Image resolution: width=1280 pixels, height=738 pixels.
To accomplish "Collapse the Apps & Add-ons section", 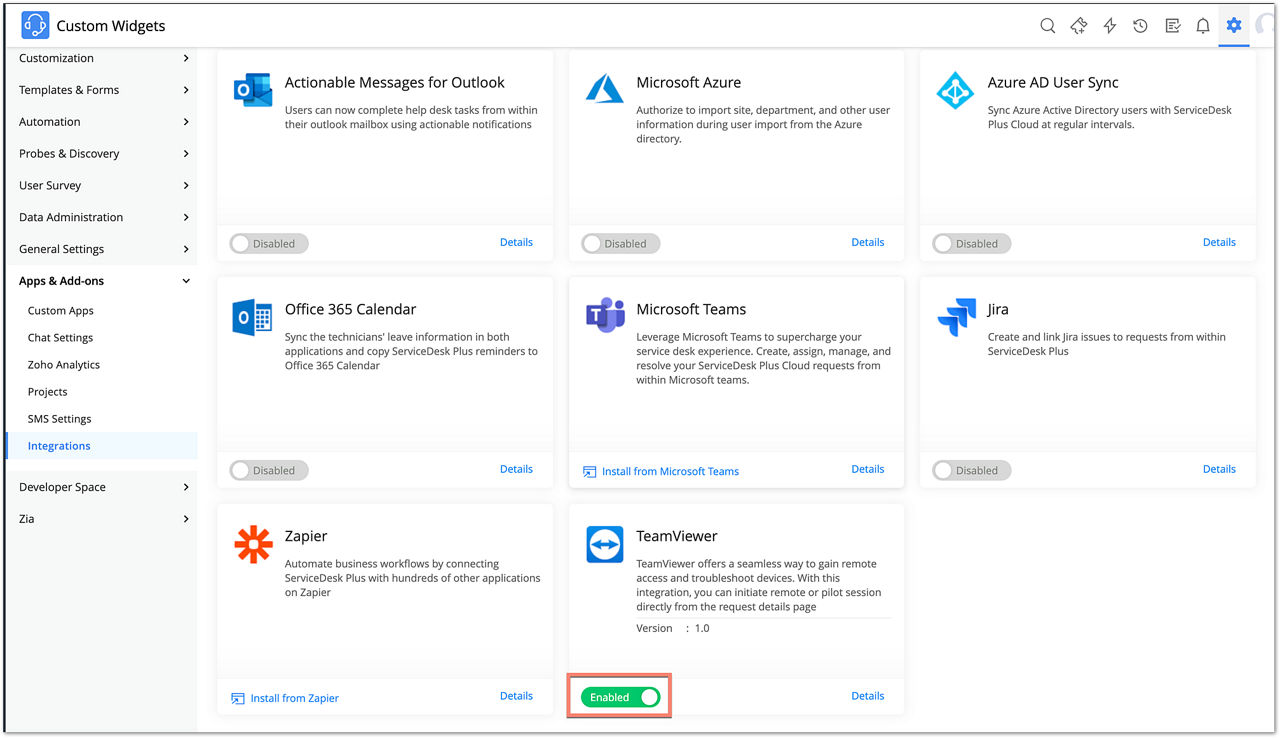I will click(103, 282).
